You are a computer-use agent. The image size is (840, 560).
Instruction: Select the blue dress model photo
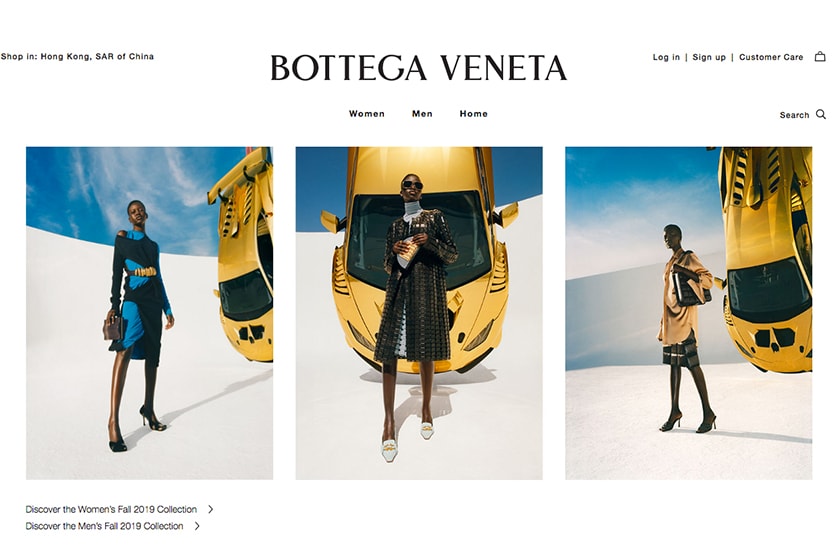point(149,313)
